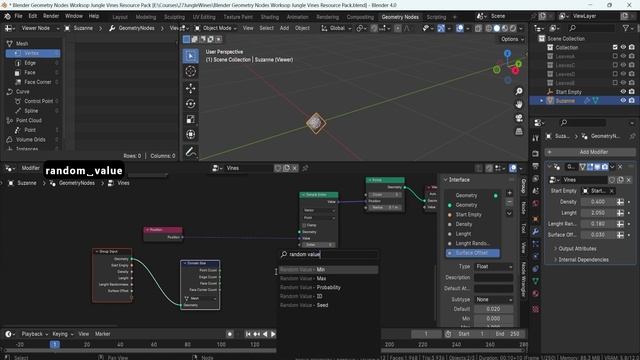640x360 pixels.
Task: Open the Render properties tab icon
Action: [x=536, y=153]
